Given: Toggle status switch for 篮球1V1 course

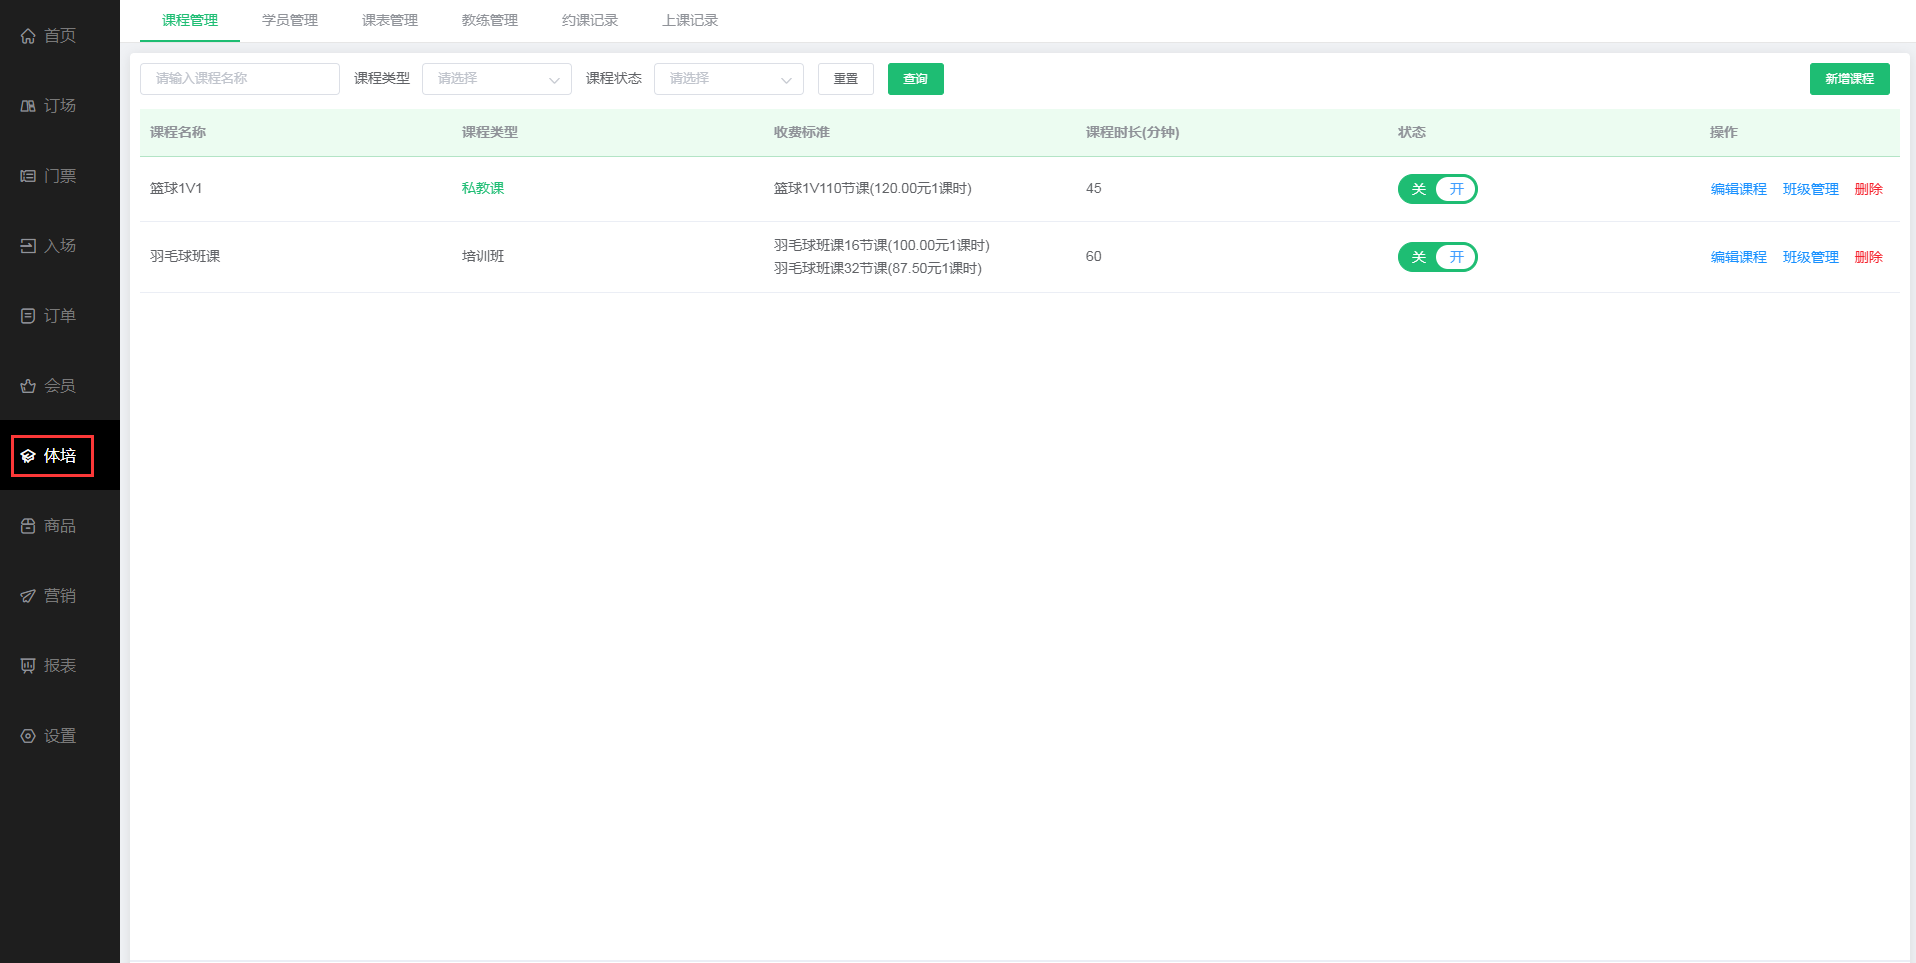Looking at the screenshot, I should [1437, 189].
